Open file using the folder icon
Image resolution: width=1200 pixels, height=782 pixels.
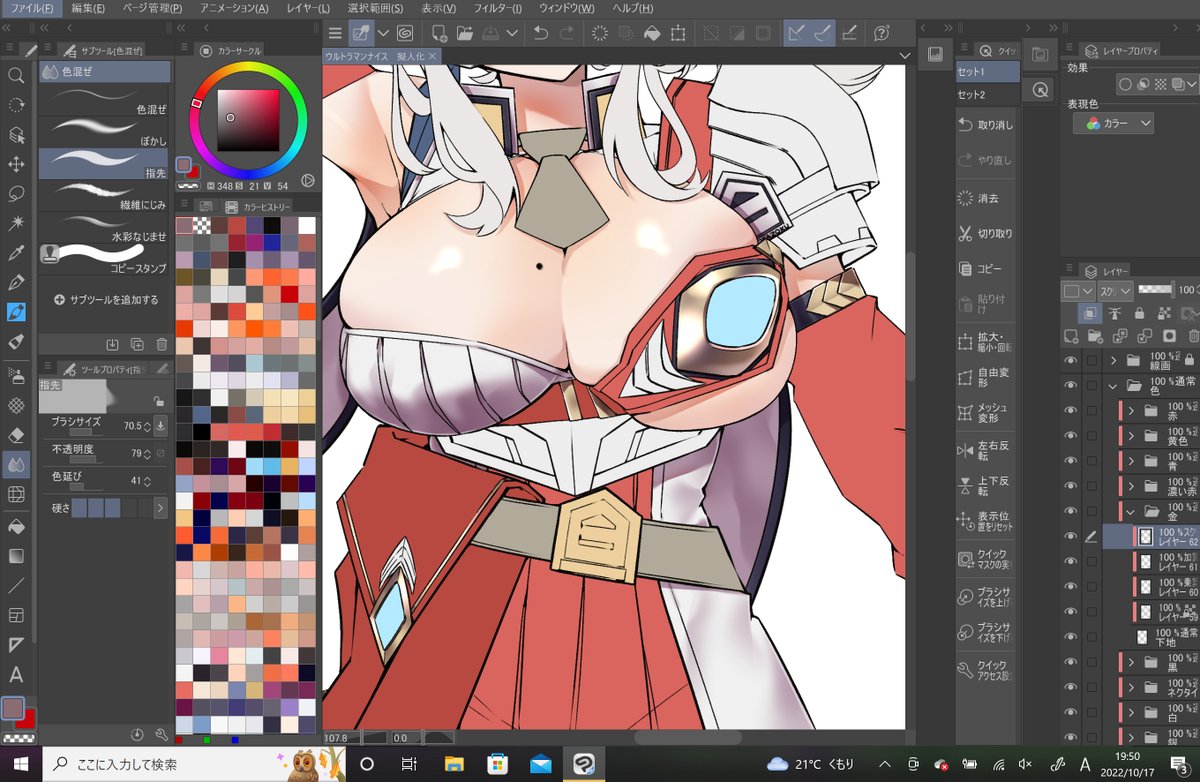[x=464, y=33]
